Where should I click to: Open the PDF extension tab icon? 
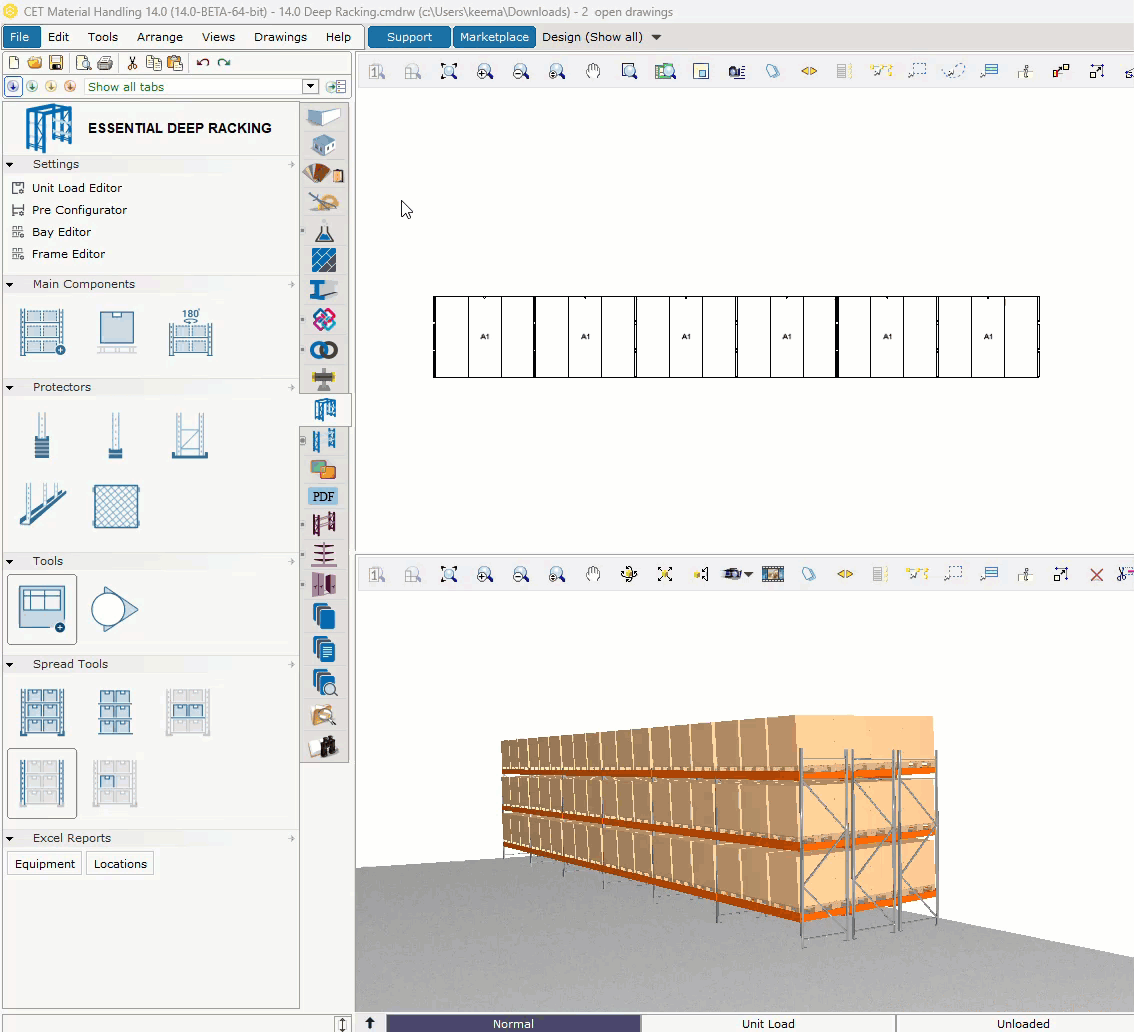tap(323, 496)
